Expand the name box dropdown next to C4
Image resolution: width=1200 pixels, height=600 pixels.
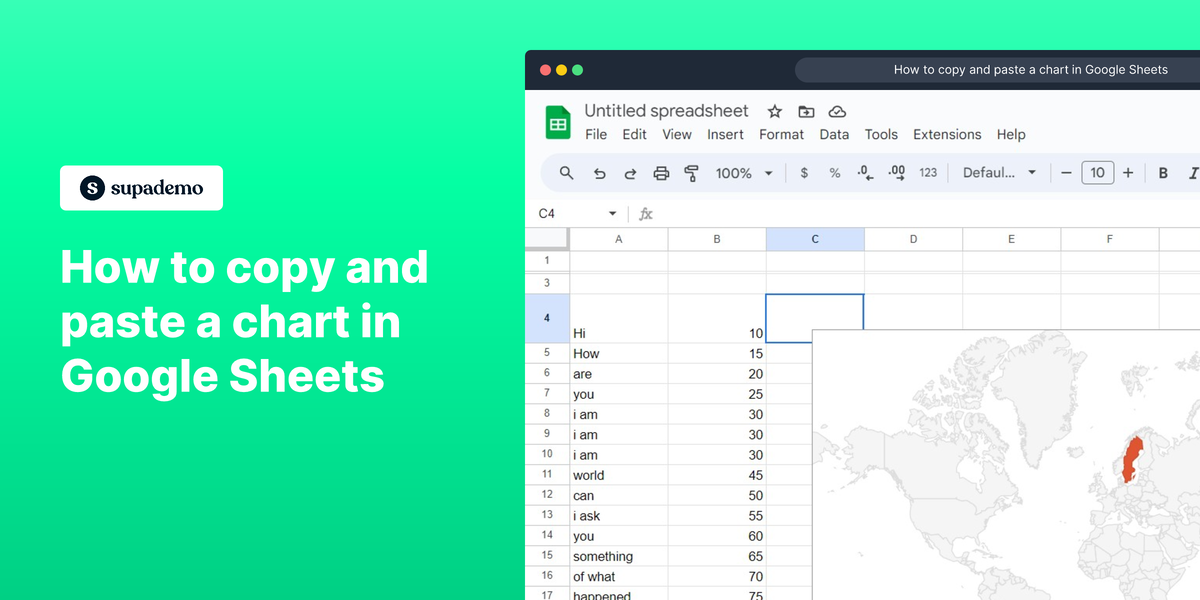613,213
